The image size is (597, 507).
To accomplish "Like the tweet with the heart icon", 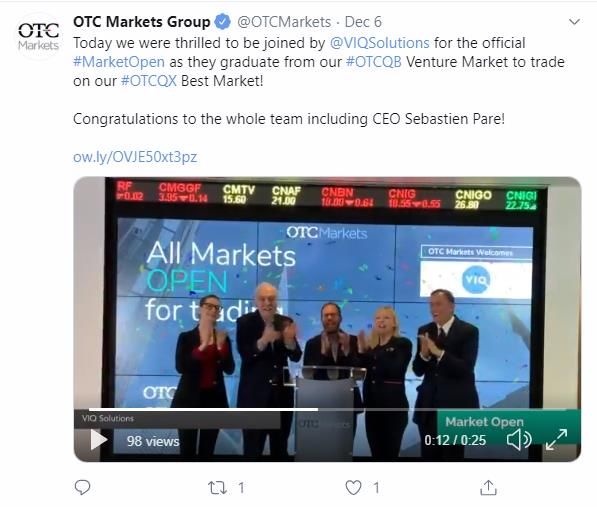I will tap(353, 488).
